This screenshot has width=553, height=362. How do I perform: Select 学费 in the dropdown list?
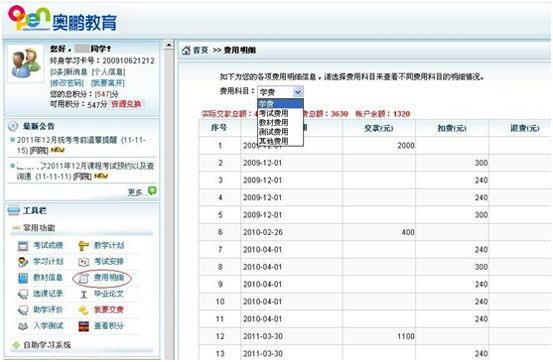point(280,104)
